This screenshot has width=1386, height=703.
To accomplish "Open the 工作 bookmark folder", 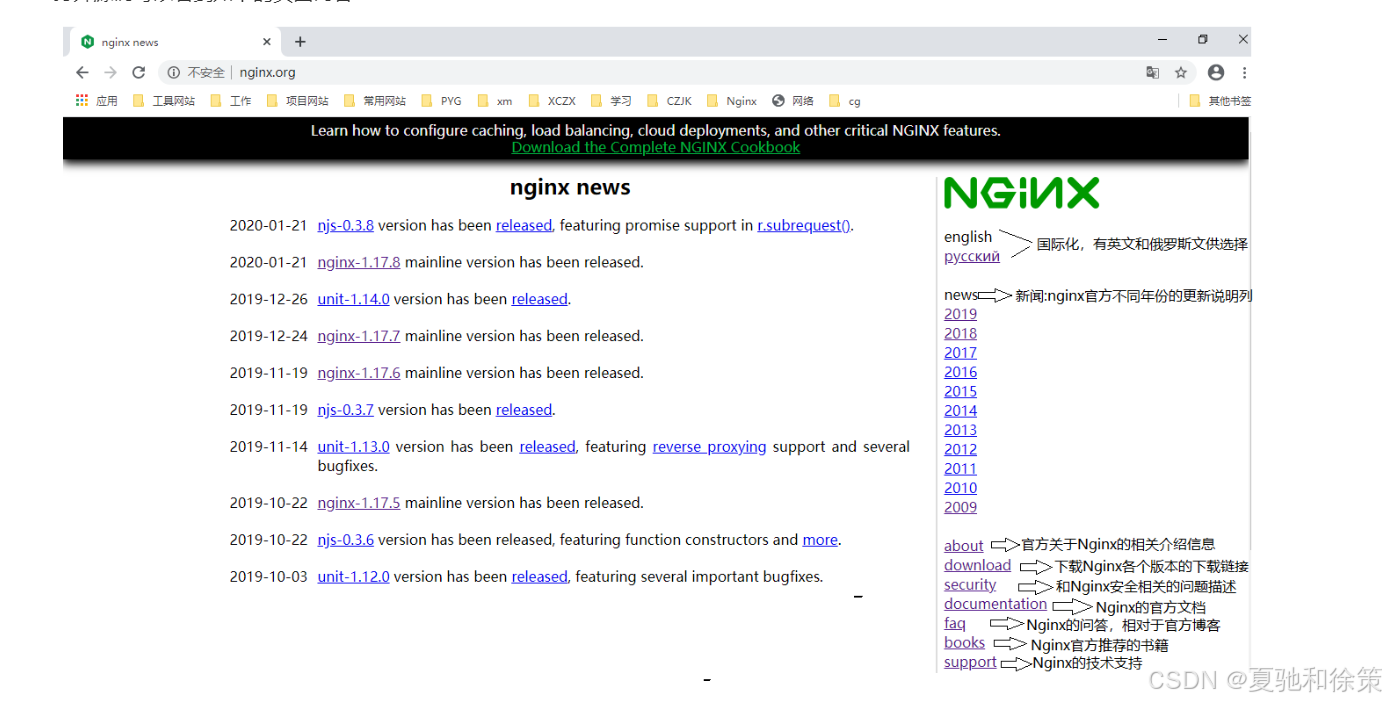I will pyautogui.click(x=231, y=101).
